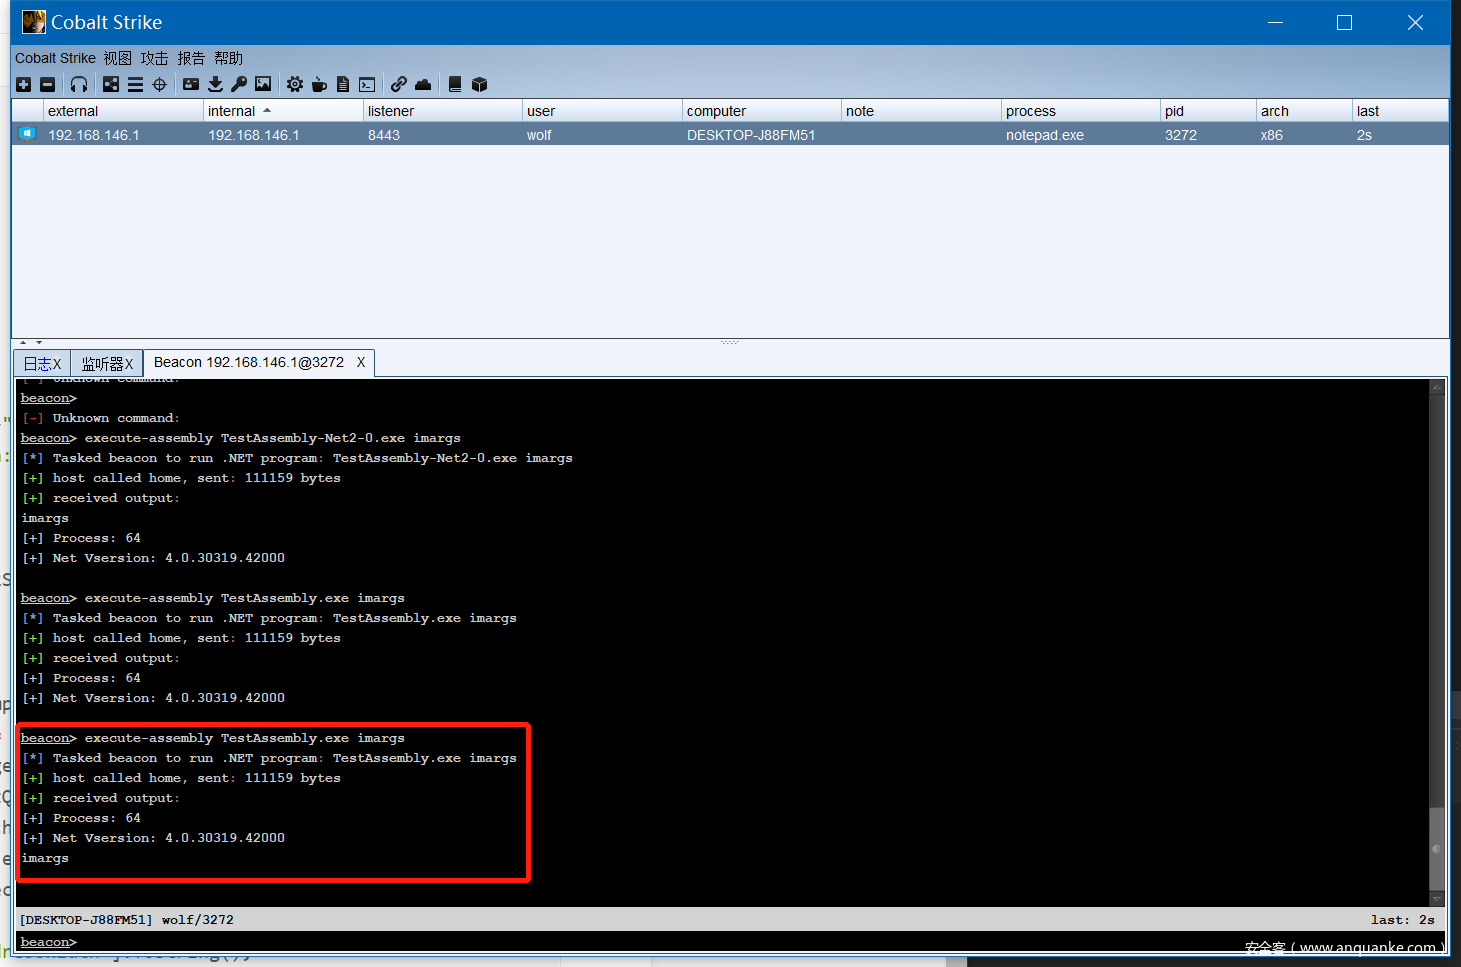Viewport: 1461px width, 967px height.
Task: Switch to target table crosshair icon
Action: coord(159,85)
